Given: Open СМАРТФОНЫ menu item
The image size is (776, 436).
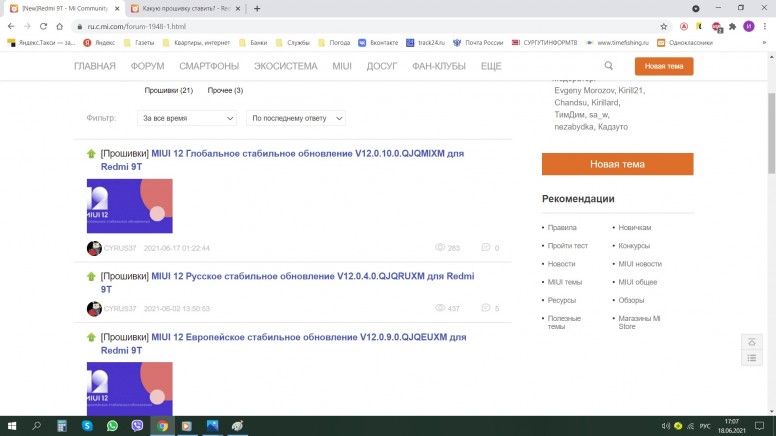Looking at the screenshot, I should (x=209, y=66).
